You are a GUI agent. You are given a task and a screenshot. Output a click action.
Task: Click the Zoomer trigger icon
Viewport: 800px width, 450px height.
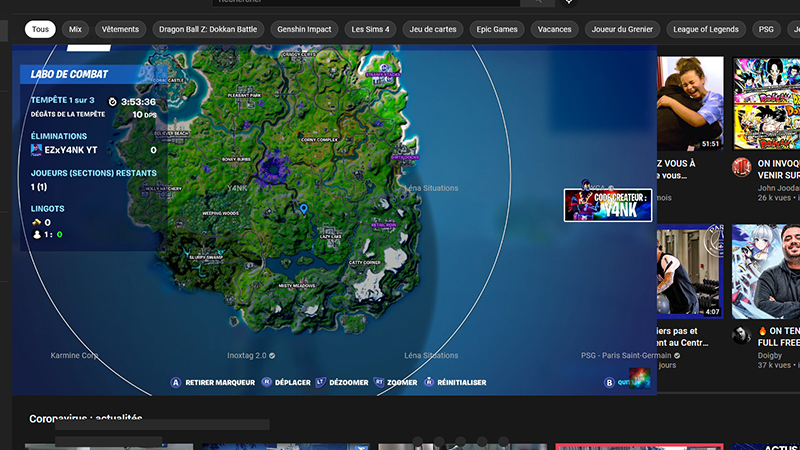tap(379, 382)
